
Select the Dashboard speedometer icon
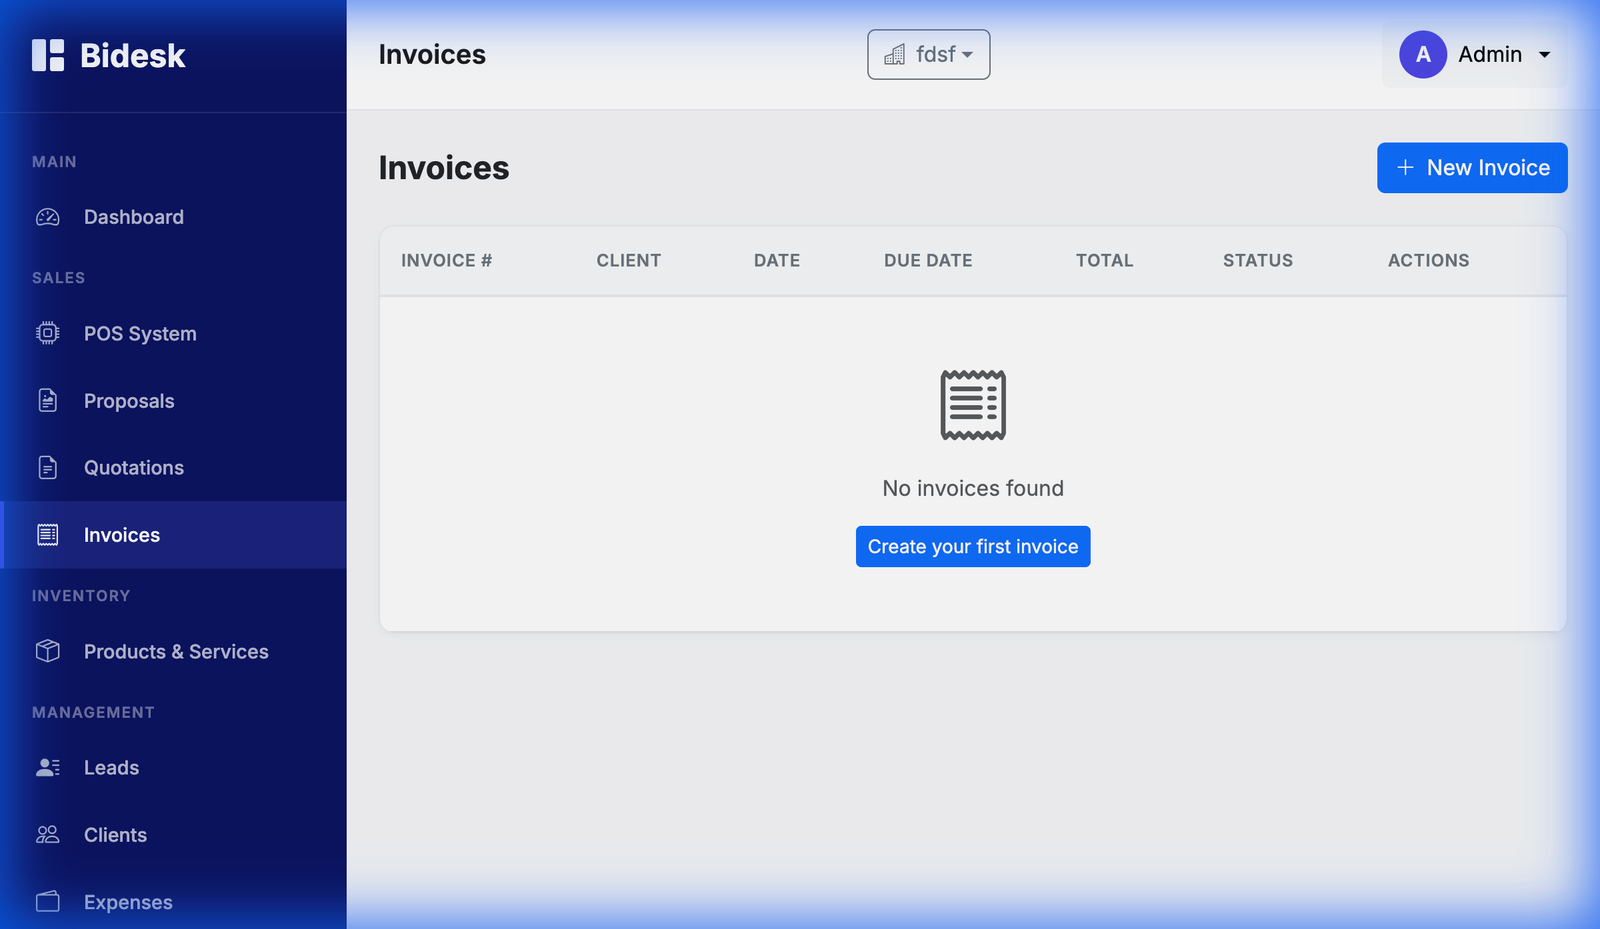[x=47, y=216]
